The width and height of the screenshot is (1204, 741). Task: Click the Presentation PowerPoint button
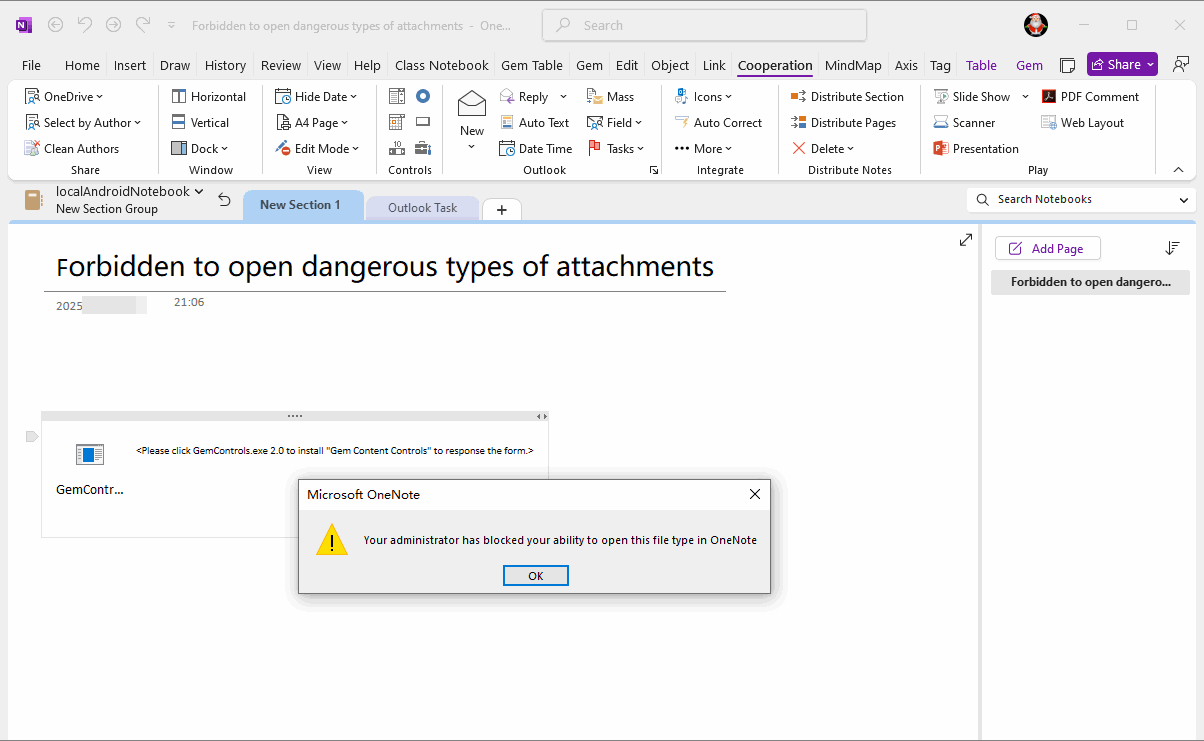[976, 149]
